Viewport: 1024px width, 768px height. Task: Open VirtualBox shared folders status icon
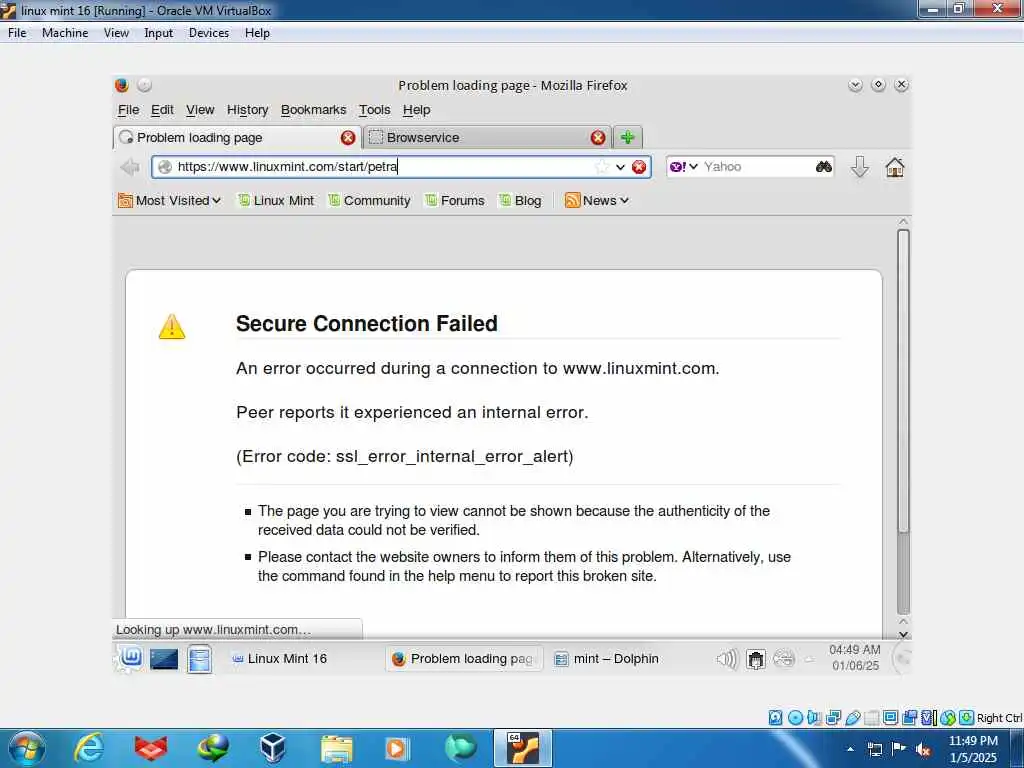(x=872, y=718)
